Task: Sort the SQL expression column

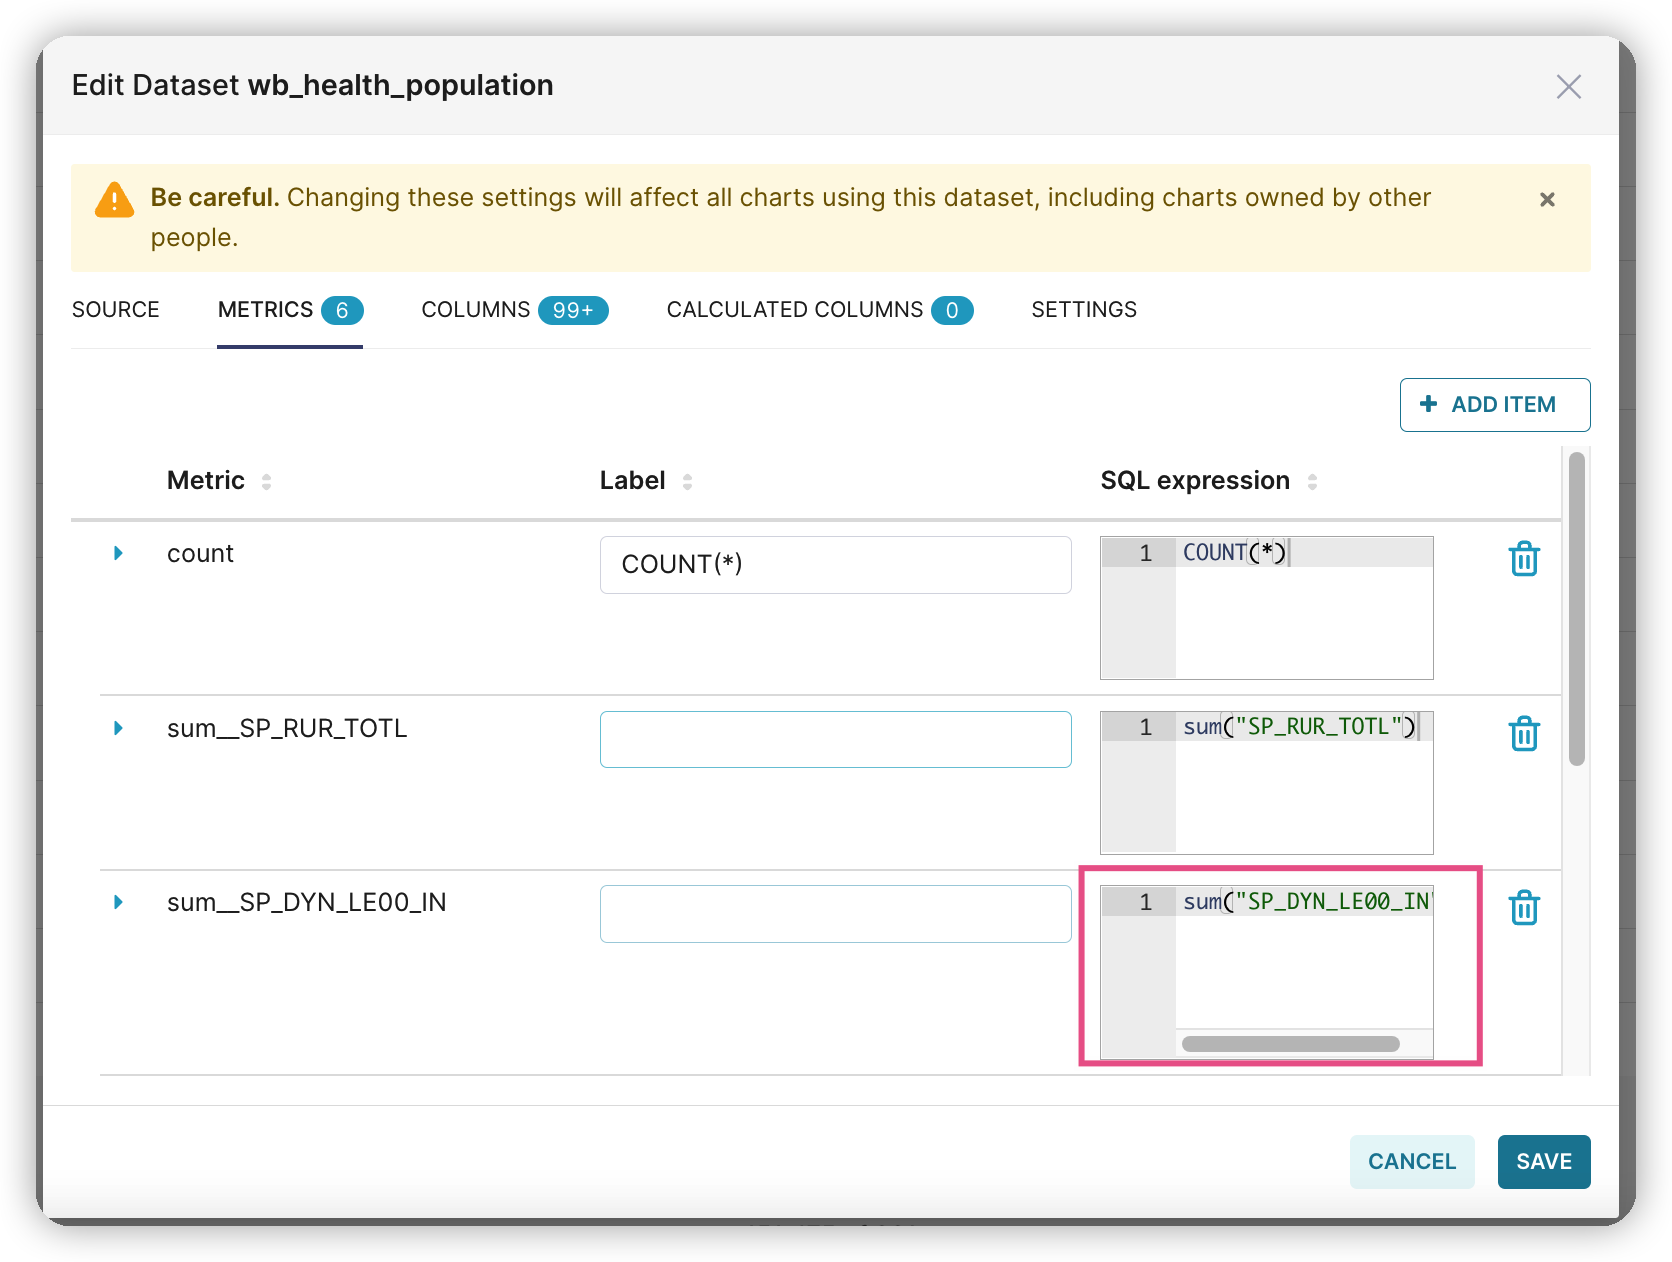Action: 1313,480
